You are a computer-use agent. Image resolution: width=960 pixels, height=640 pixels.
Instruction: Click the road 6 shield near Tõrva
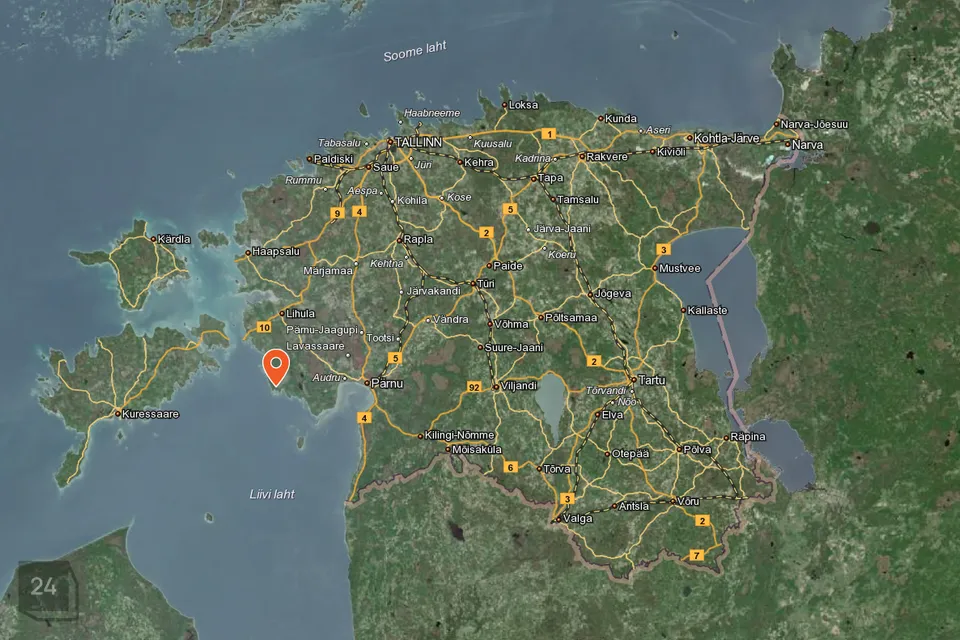pyautogui.click(x=510, y=467)
